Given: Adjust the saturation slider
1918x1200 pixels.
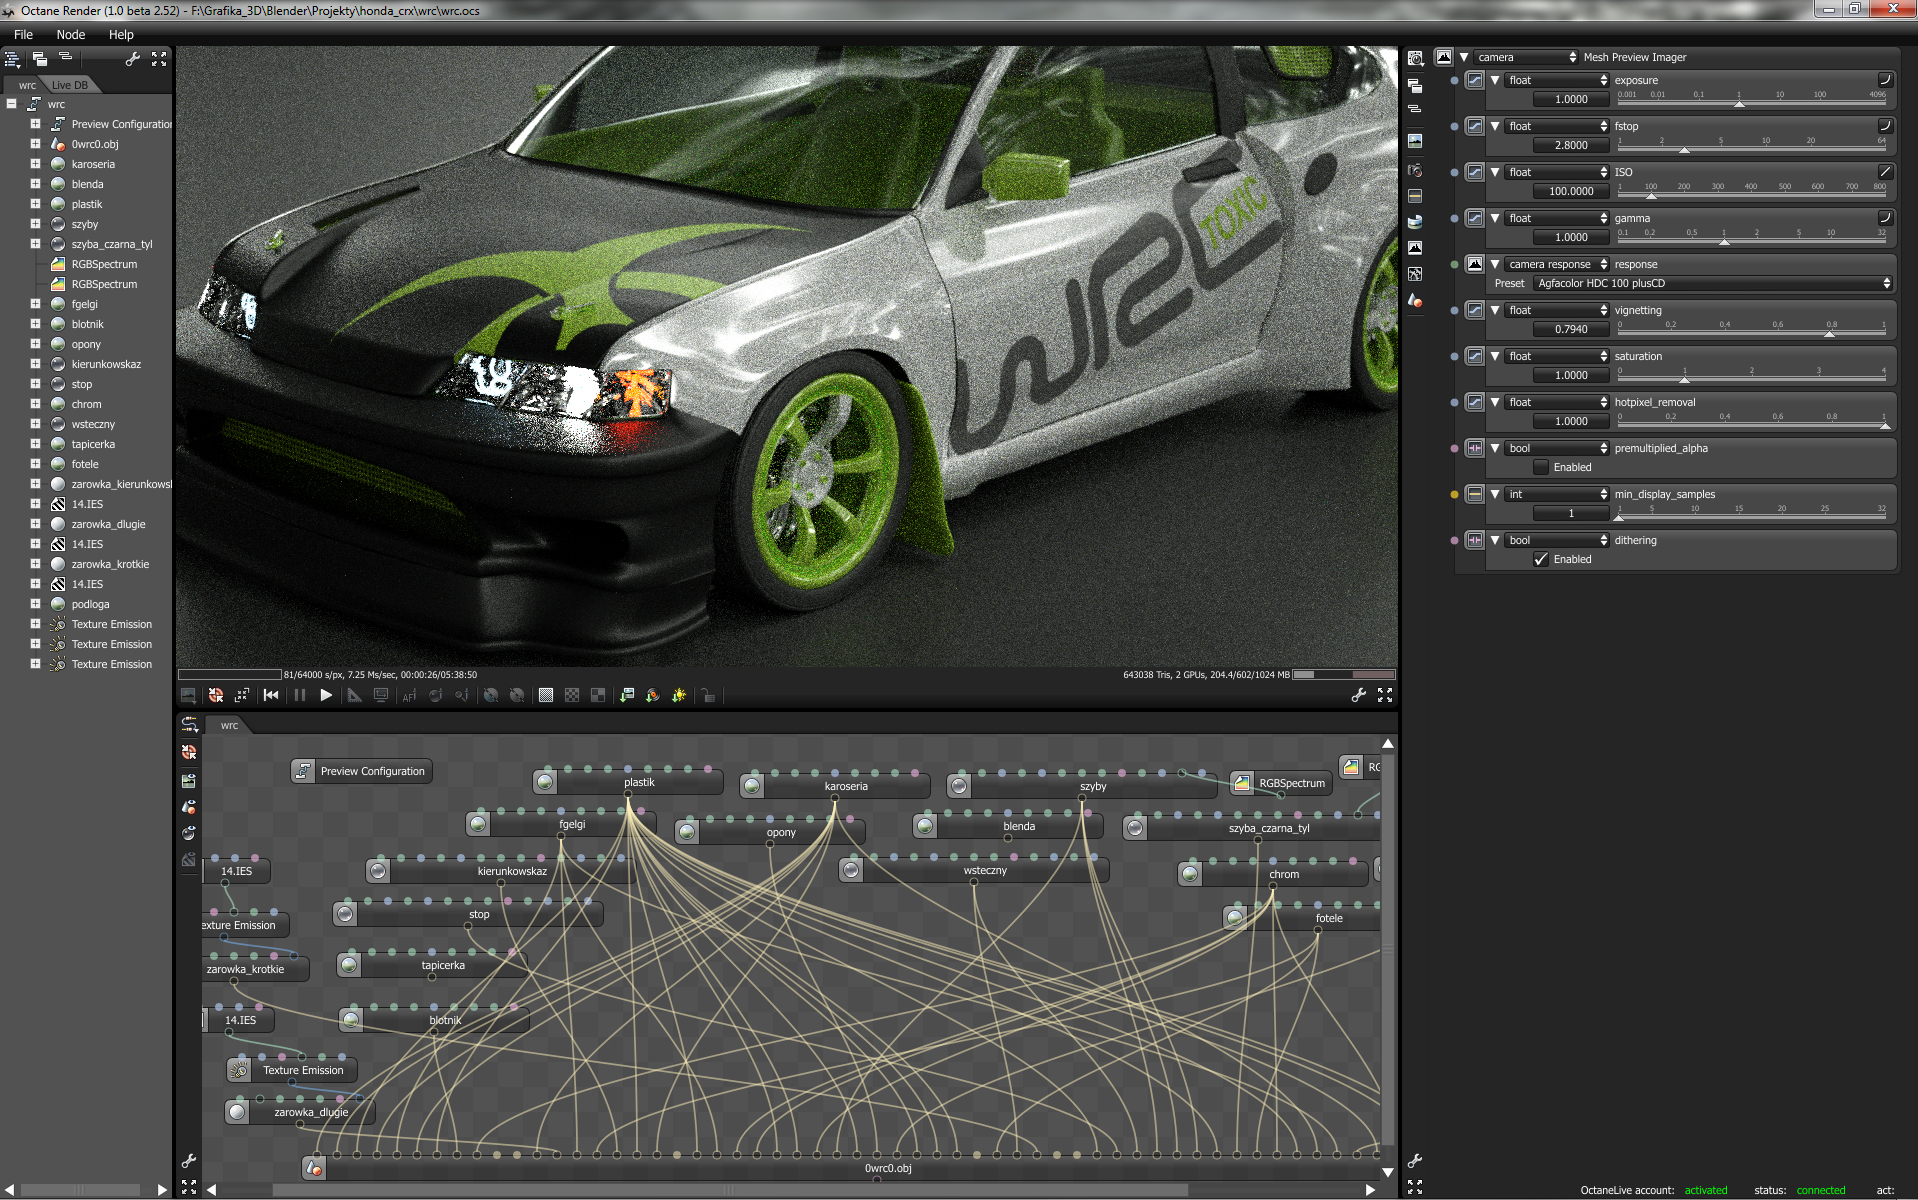Looking at the screenshot, I should (1752, 376).
